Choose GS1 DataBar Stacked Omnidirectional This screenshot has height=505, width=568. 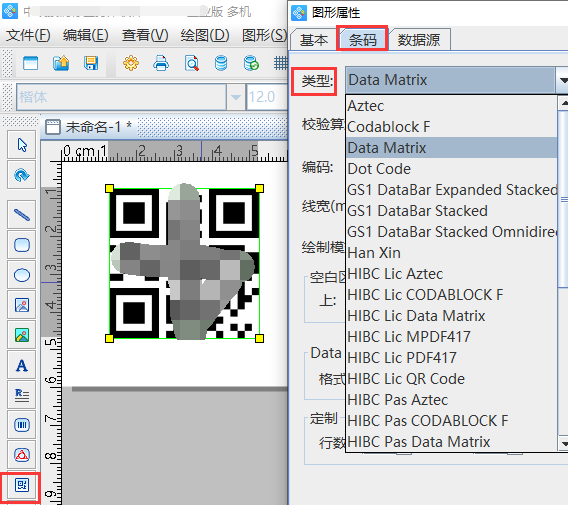click(x=451, y=232)
